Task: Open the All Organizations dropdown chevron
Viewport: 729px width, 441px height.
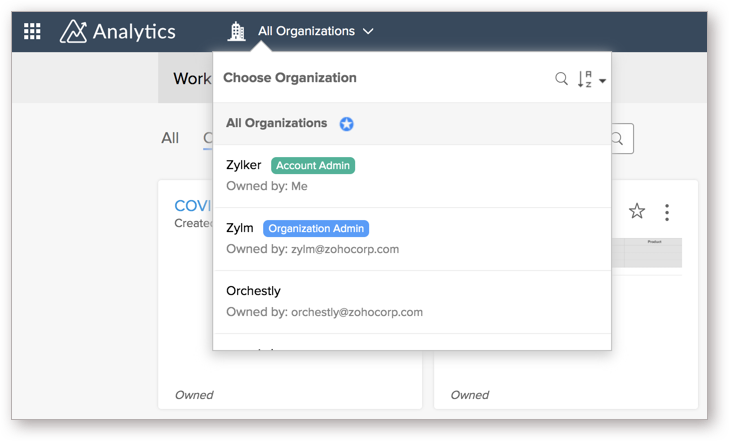Action: coord(368,31)
